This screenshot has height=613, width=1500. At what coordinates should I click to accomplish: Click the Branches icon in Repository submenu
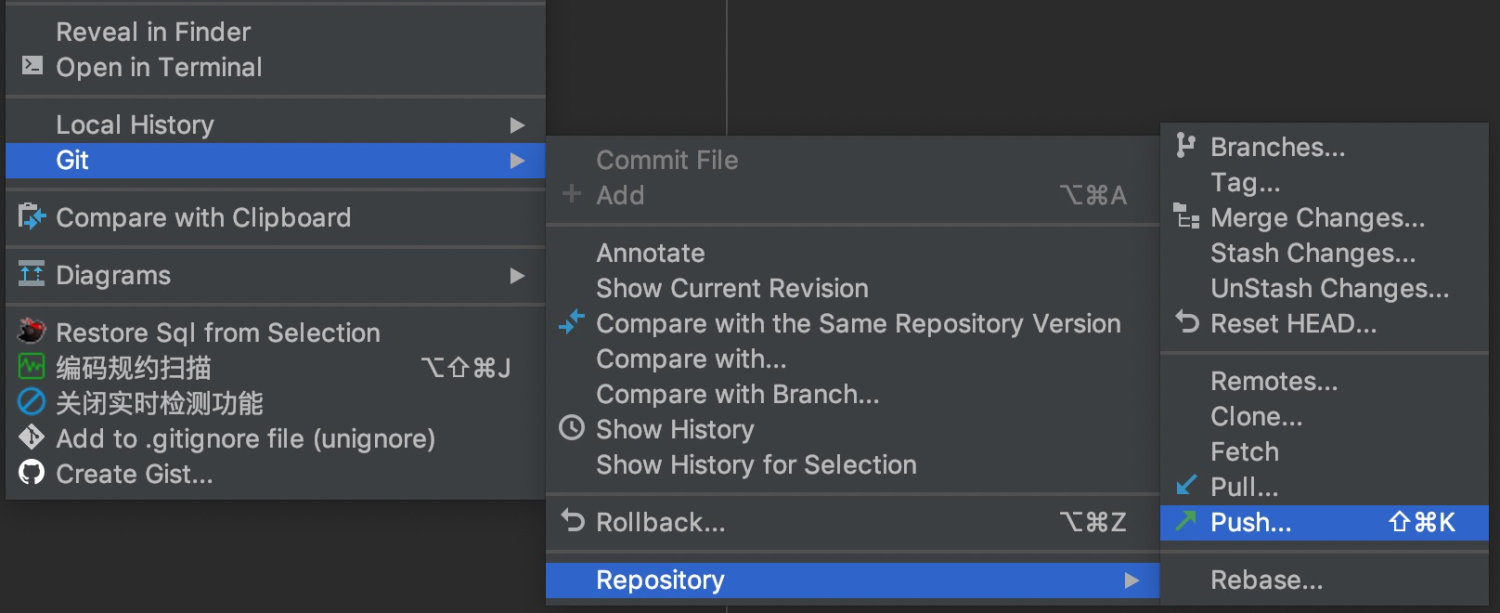[x=1186, y=146]
